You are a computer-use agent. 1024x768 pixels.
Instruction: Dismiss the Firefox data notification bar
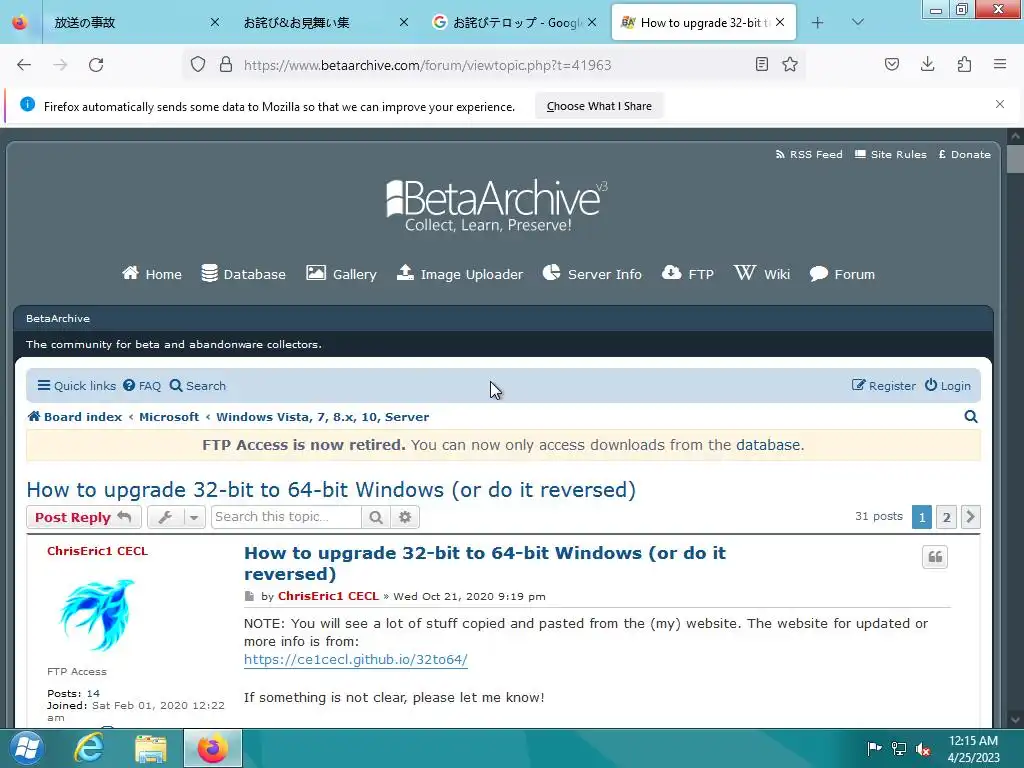1000,104
